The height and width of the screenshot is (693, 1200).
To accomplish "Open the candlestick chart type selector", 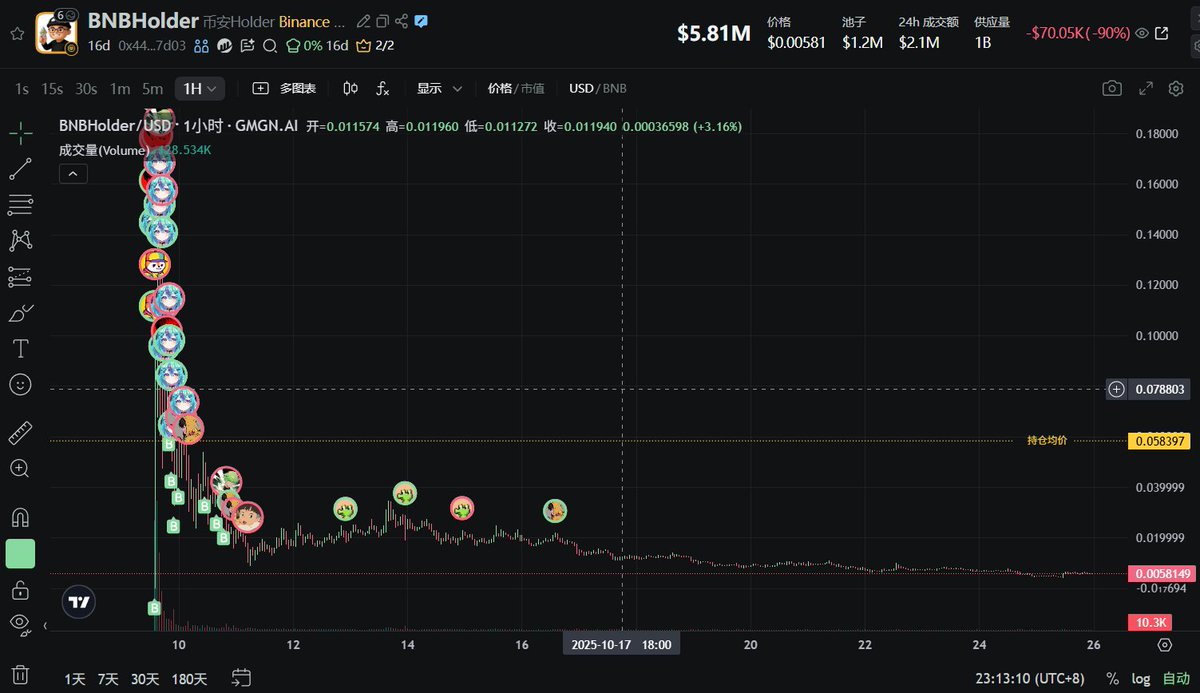I will click(x=350, y=89).
